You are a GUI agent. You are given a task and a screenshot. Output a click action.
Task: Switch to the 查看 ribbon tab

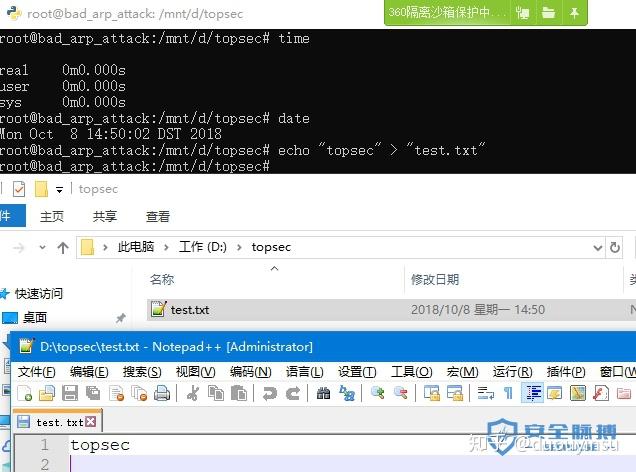tap(158, 217)
